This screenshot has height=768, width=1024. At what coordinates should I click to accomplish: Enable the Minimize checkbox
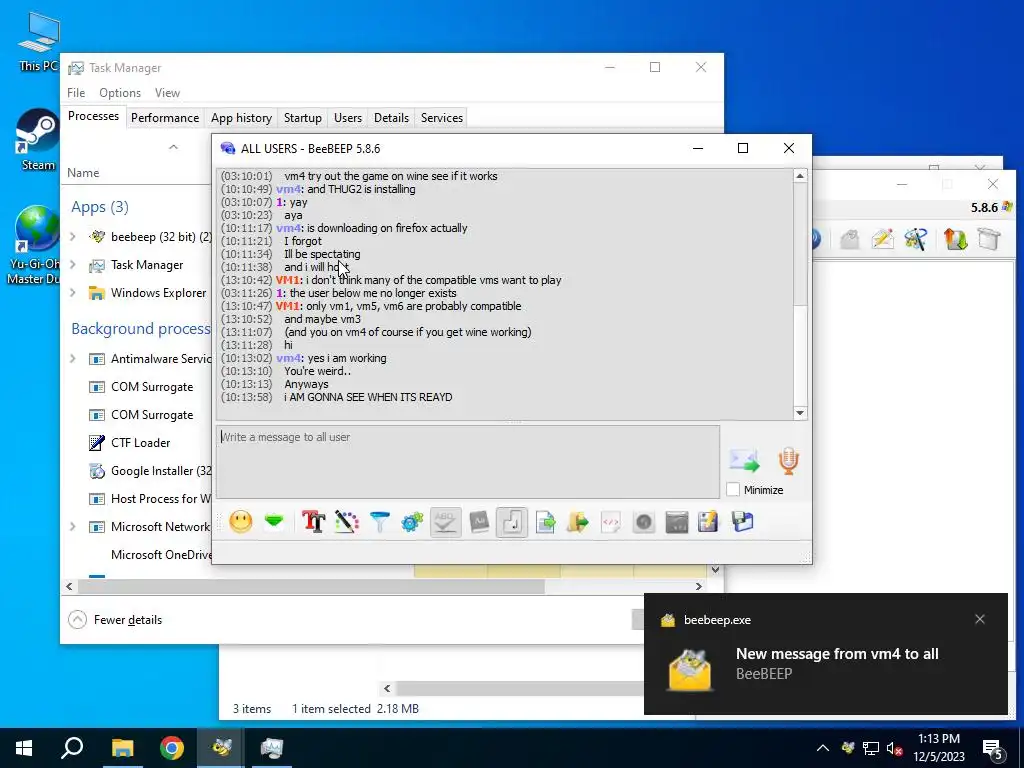tap(733, 490)
